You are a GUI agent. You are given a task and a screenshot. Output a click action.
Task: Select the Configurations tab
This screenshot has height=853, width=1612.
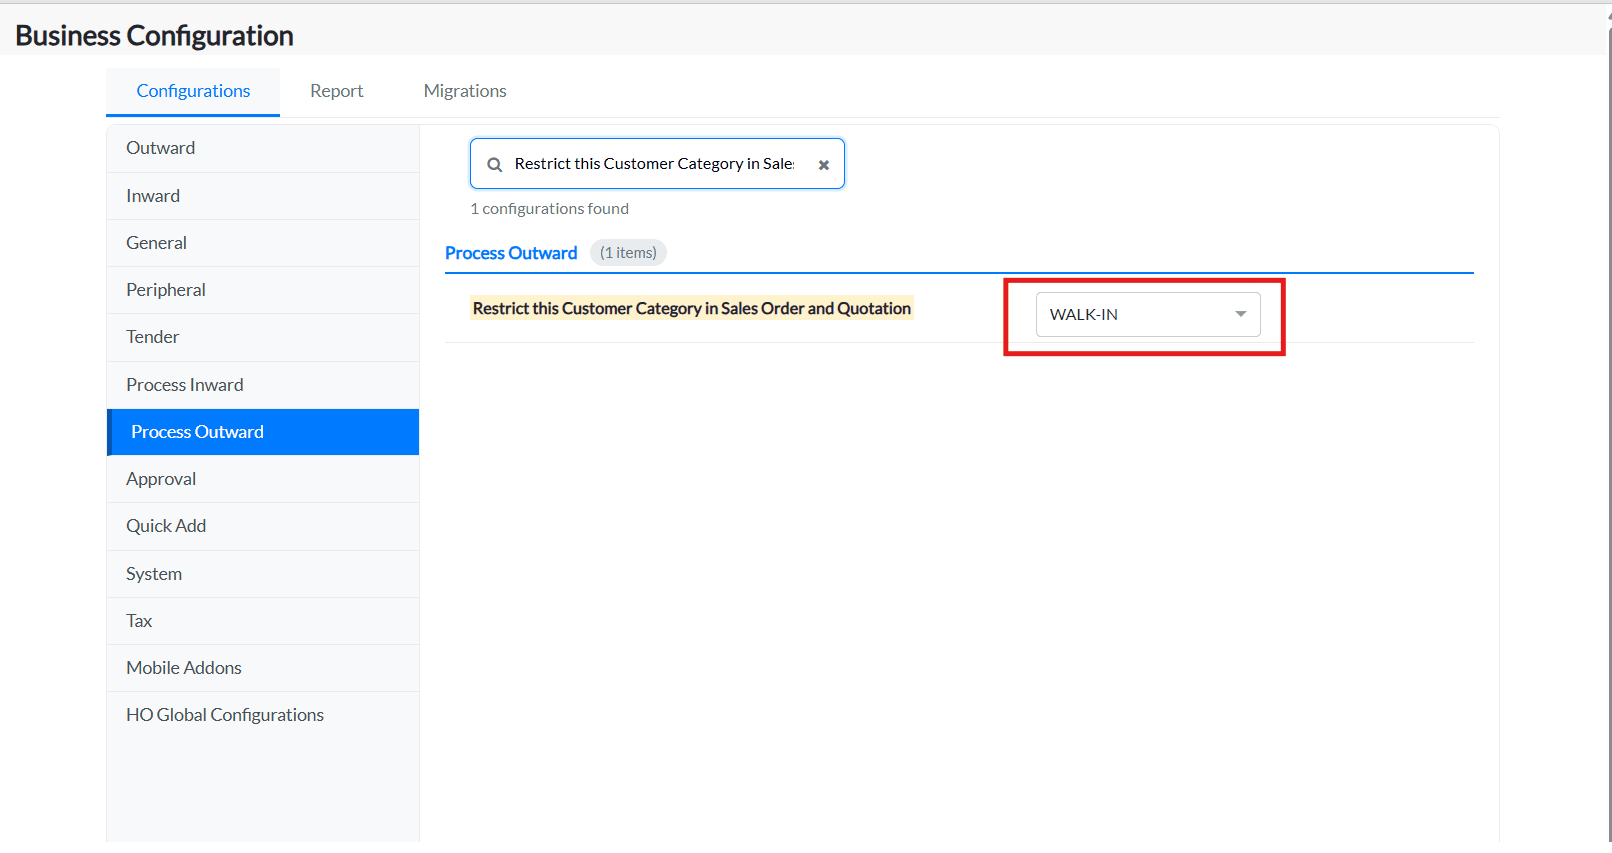coord(193,91)
